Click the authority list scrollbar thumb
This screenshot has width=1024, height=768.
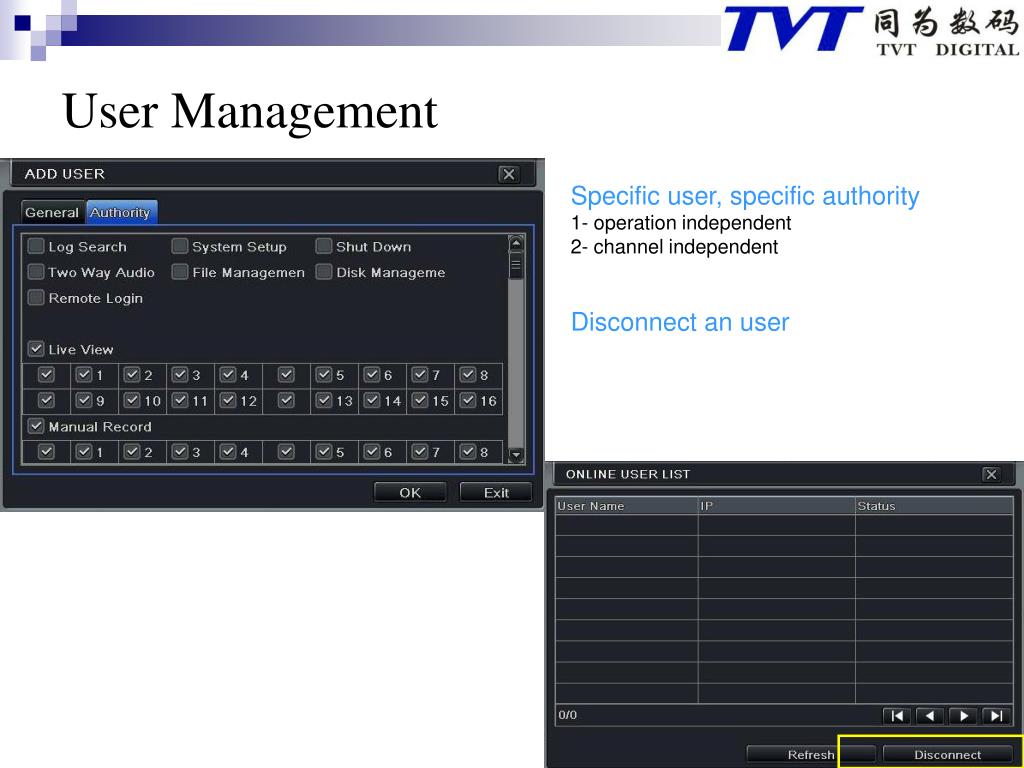[x=516, y=266]
